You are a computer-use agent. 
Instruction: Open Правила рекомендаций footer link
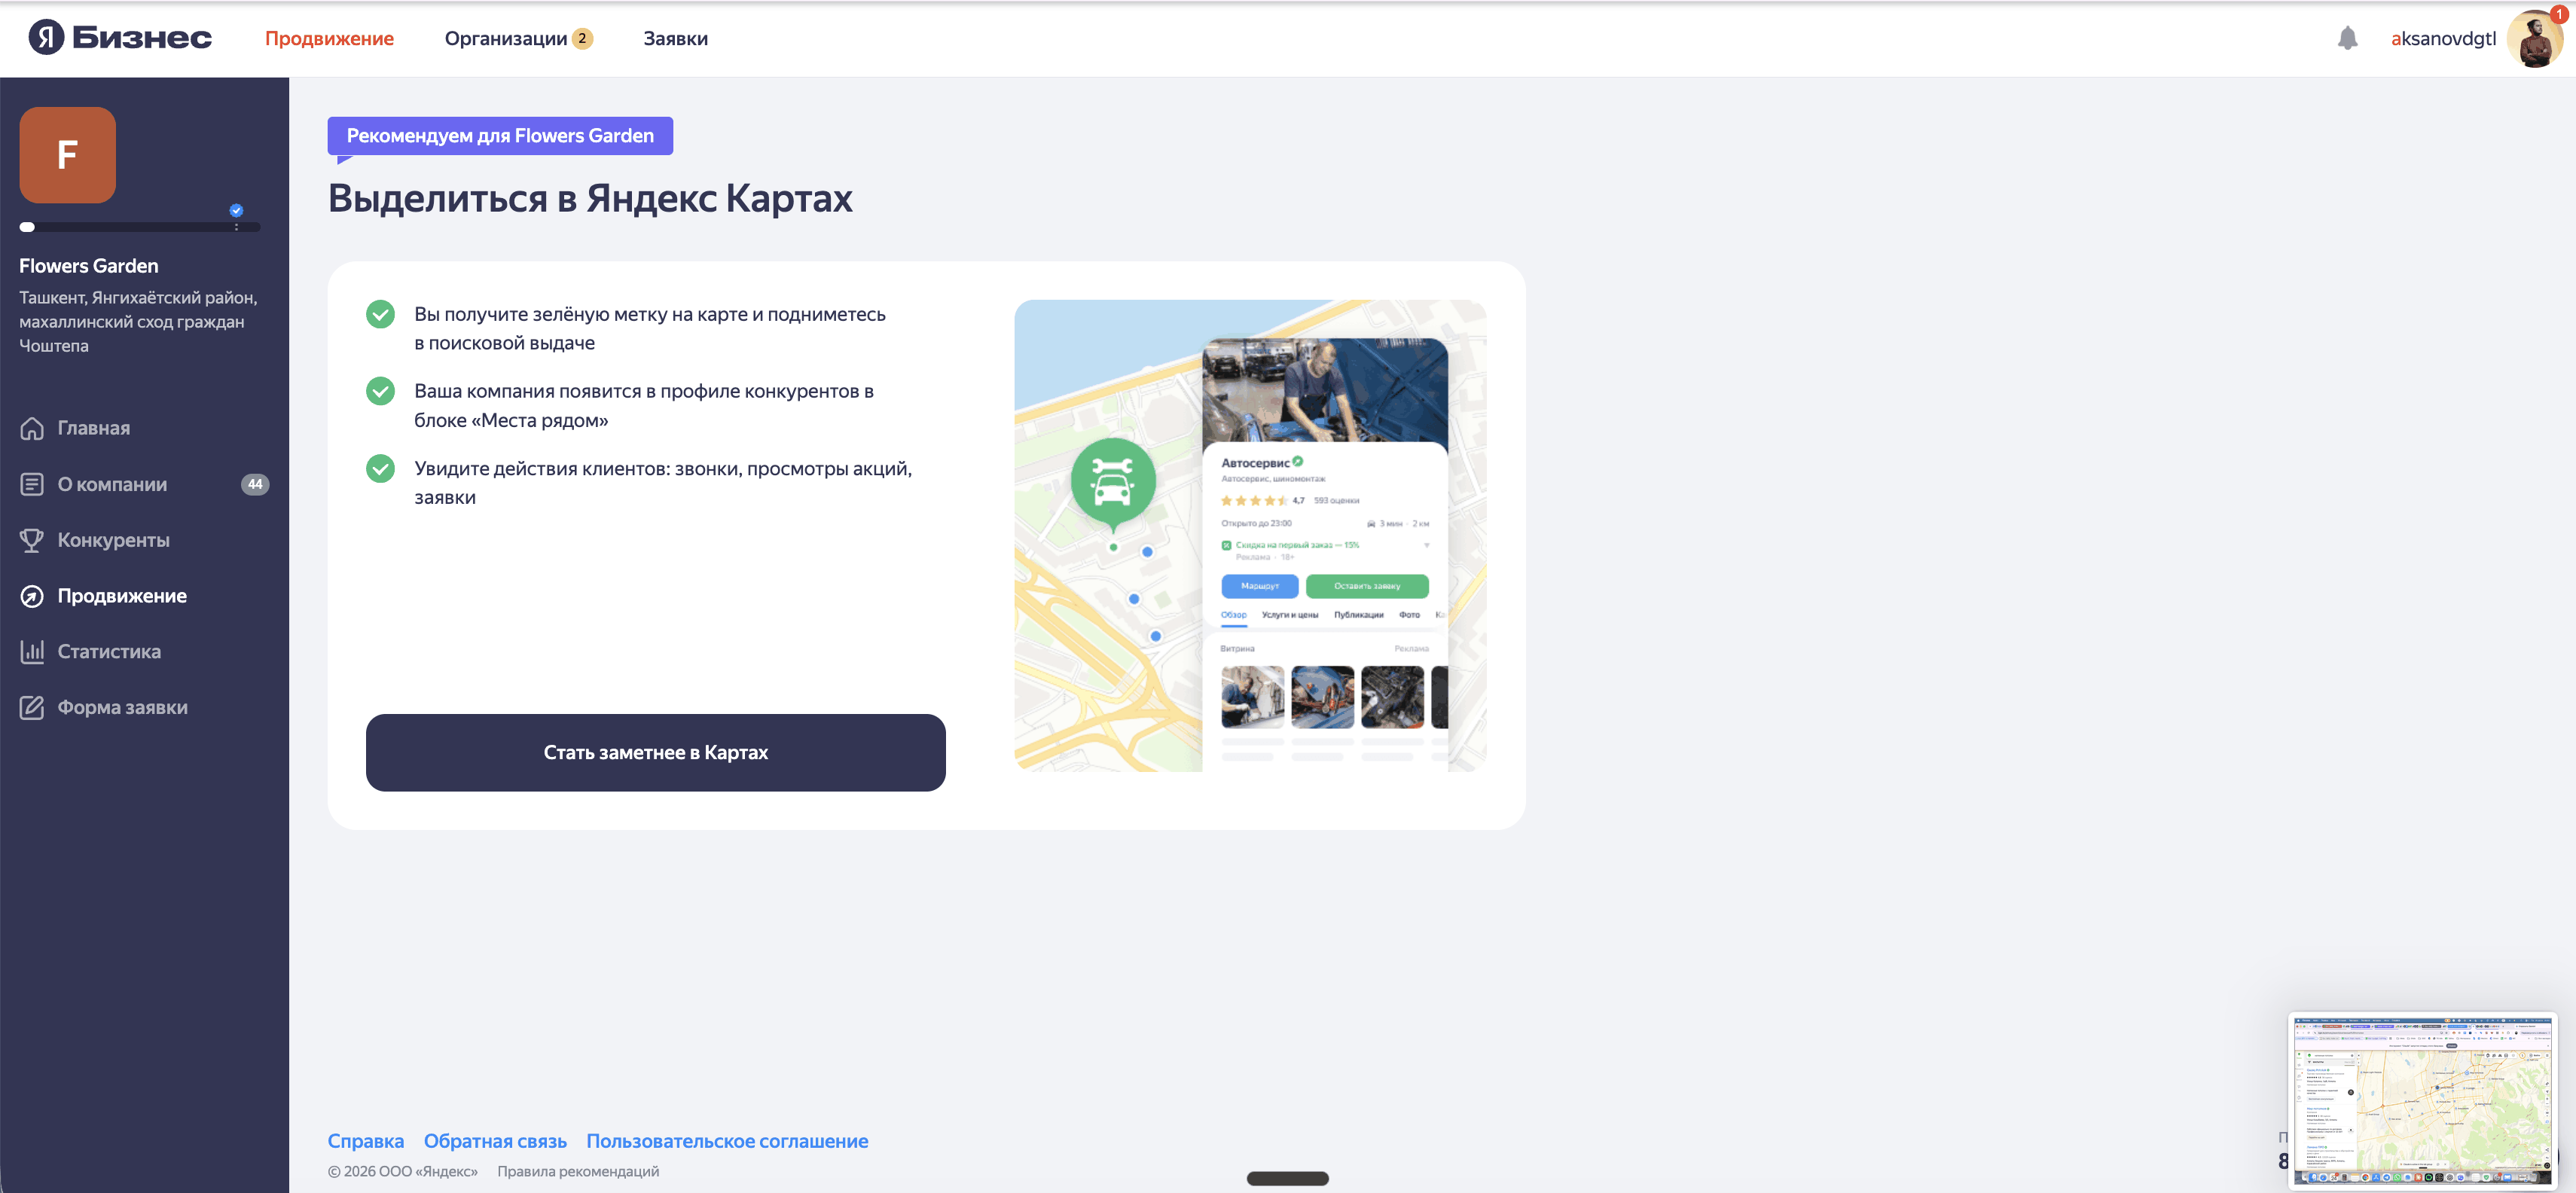coord(578,1171)
